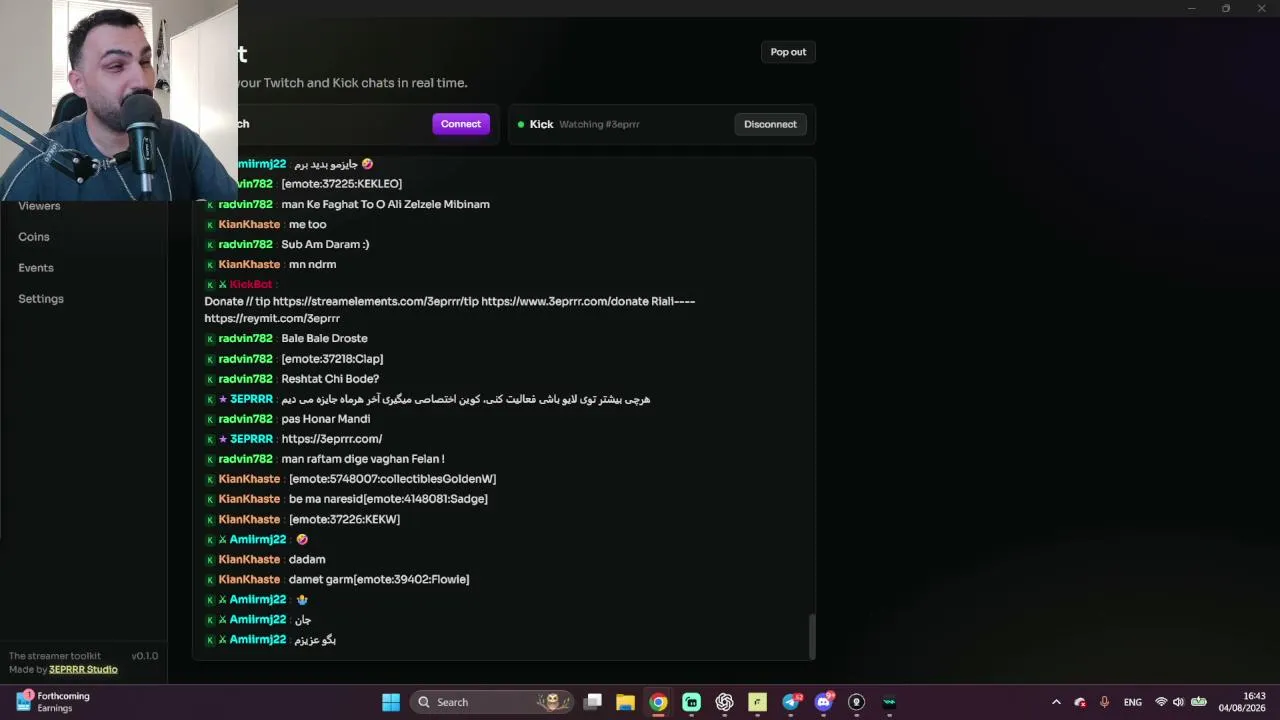Screen dimensions: 1280x720
Task: Open the battery status tray icon
Action: [1199, 702]
